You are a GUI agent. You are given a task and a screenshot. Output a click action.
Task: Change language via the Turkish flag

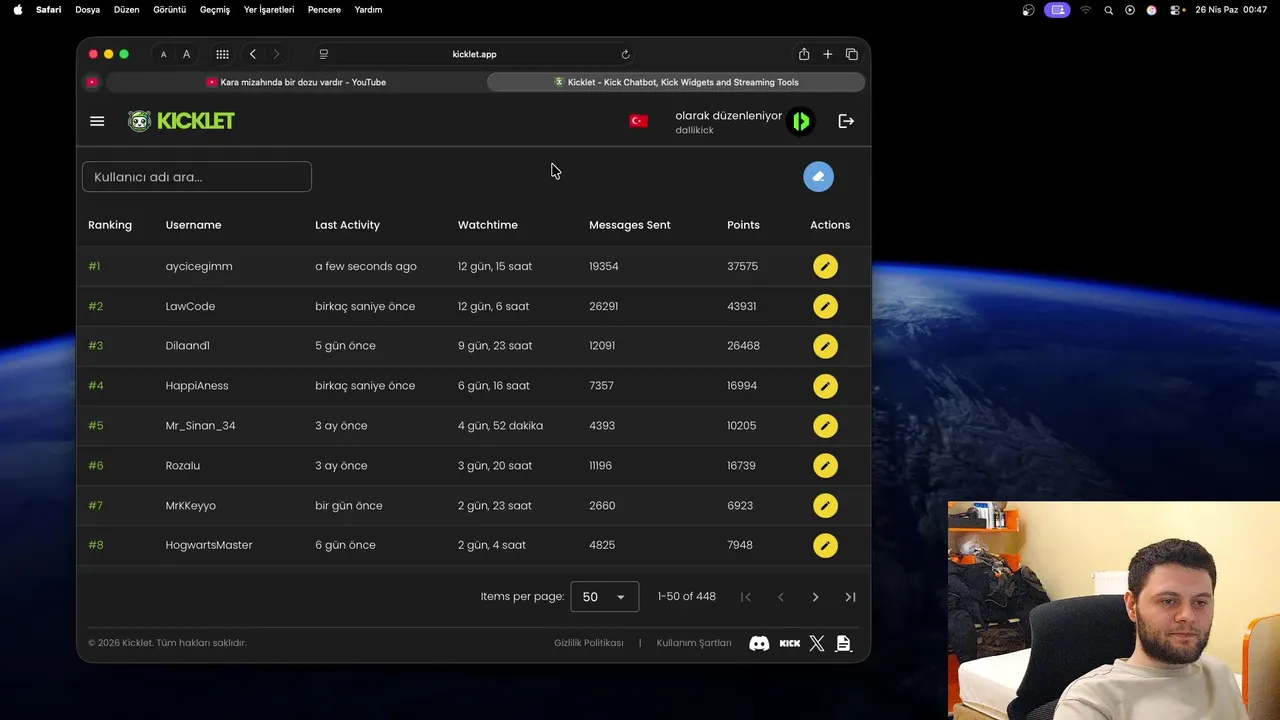(638, 121)
